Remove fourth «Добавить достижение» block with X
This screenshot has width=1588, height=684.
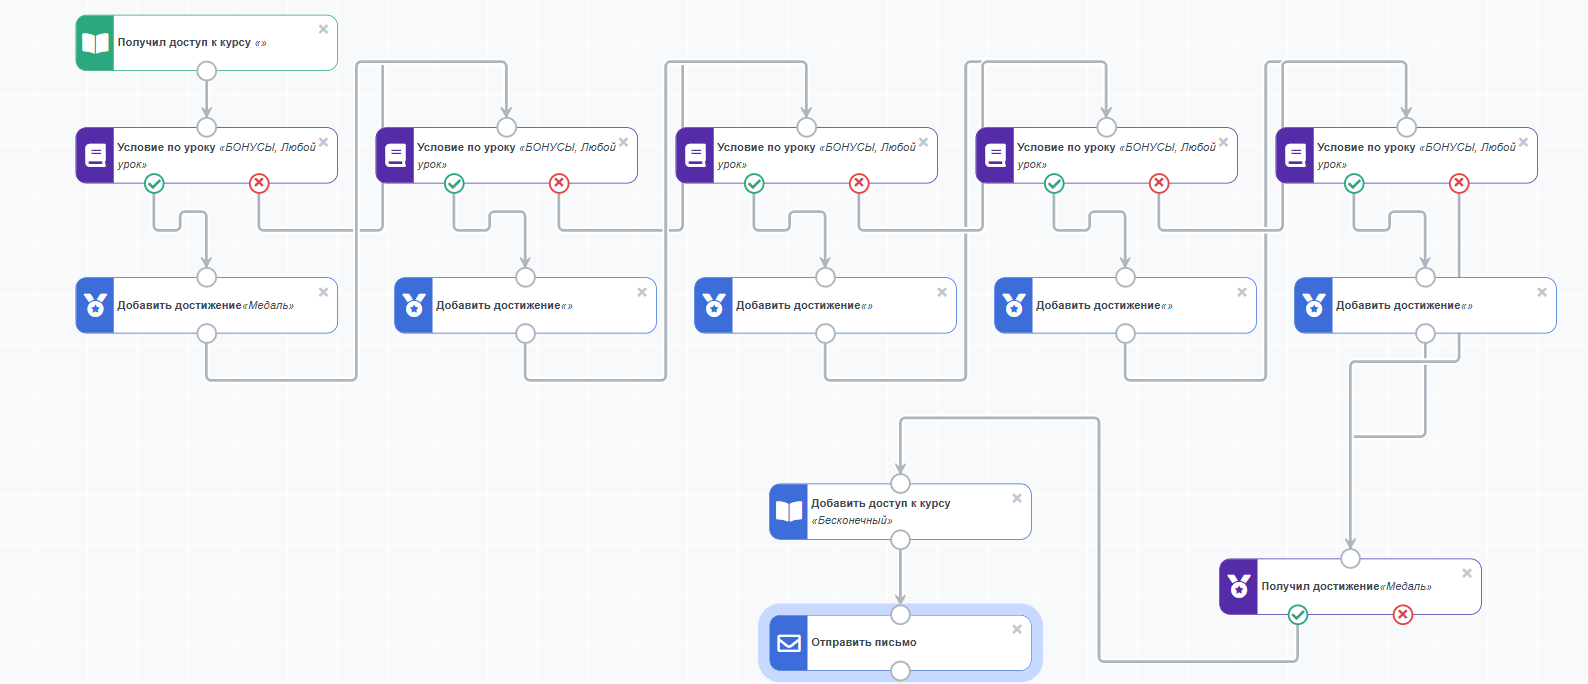click(x=1242, y=292)
